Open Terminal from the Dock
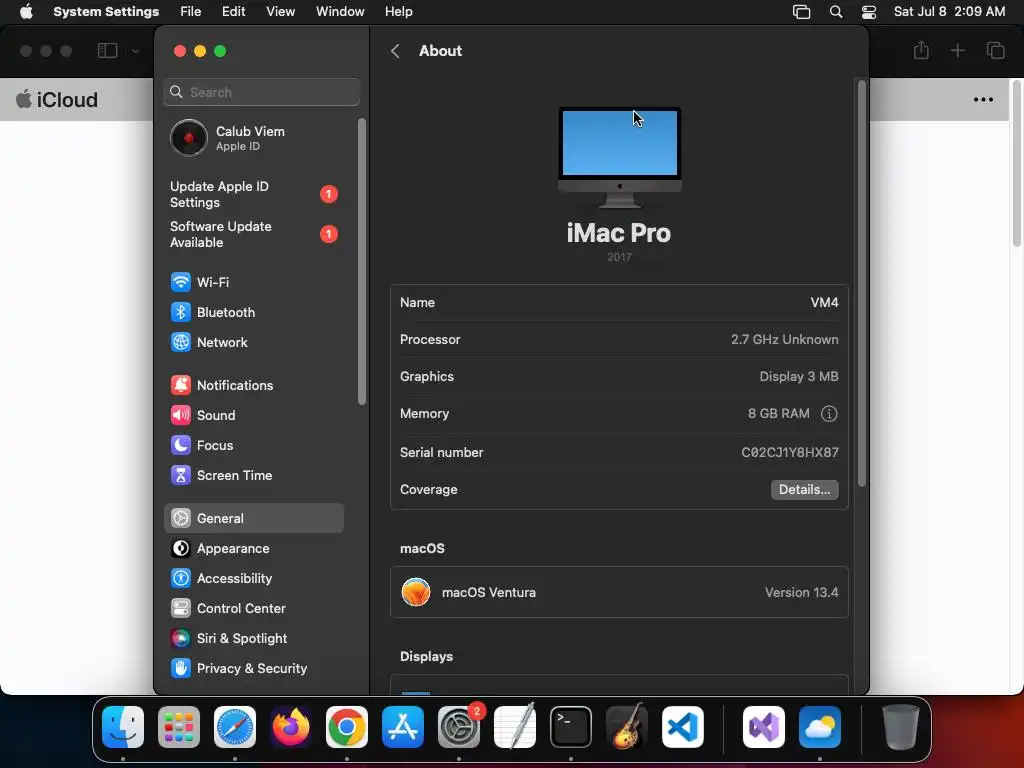The height and width of the screenshot is (768, 1024). click(x=571, y=727)
